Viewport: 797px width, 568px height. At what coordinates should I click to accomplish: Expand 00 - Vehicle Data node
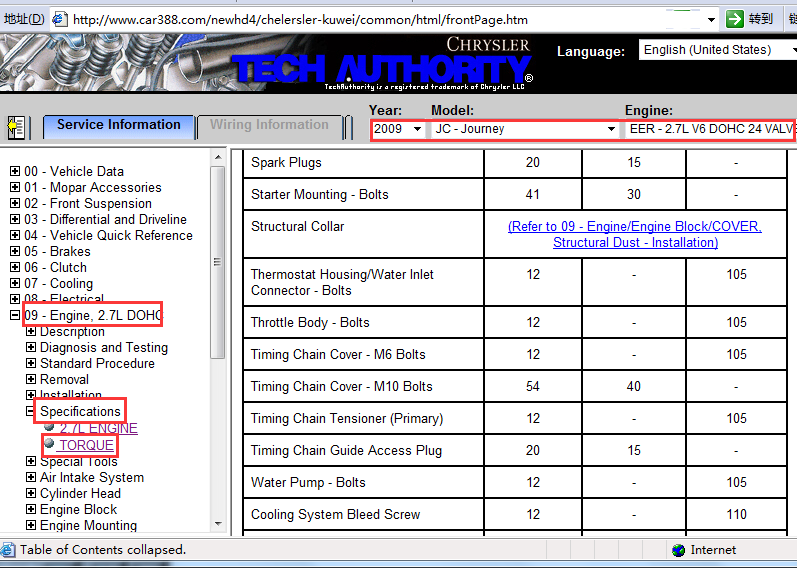[15, 171]
